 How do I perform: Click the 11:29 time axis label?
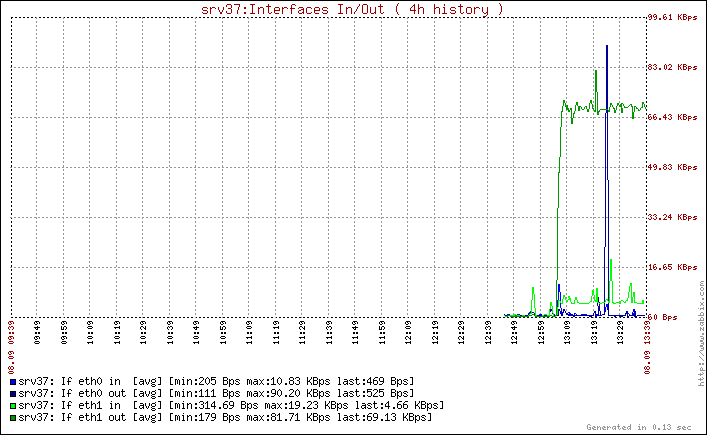point(302,333)
